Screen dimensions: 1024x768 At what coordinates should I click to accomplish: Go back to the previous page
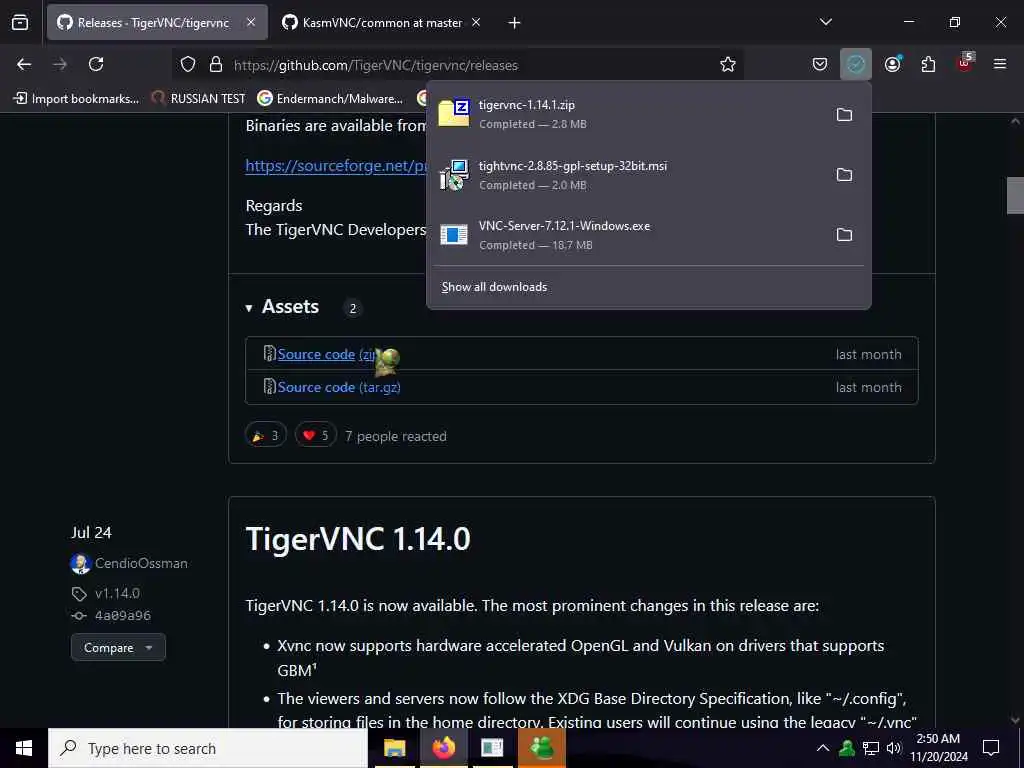click(x=24, y=64)
